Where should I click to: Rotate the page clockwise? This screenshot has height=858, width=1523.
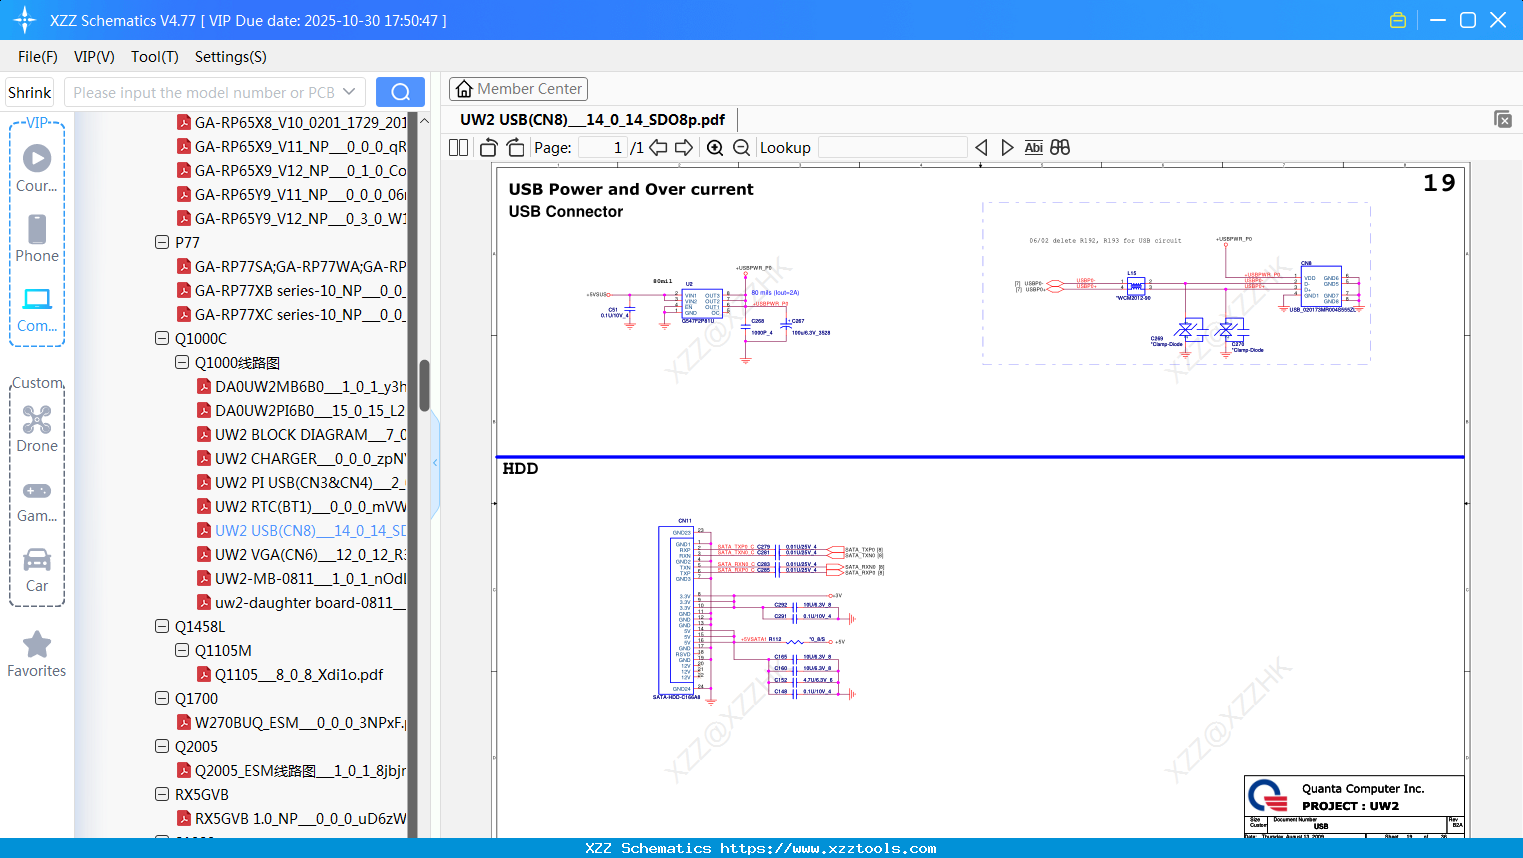click(515, 148)
